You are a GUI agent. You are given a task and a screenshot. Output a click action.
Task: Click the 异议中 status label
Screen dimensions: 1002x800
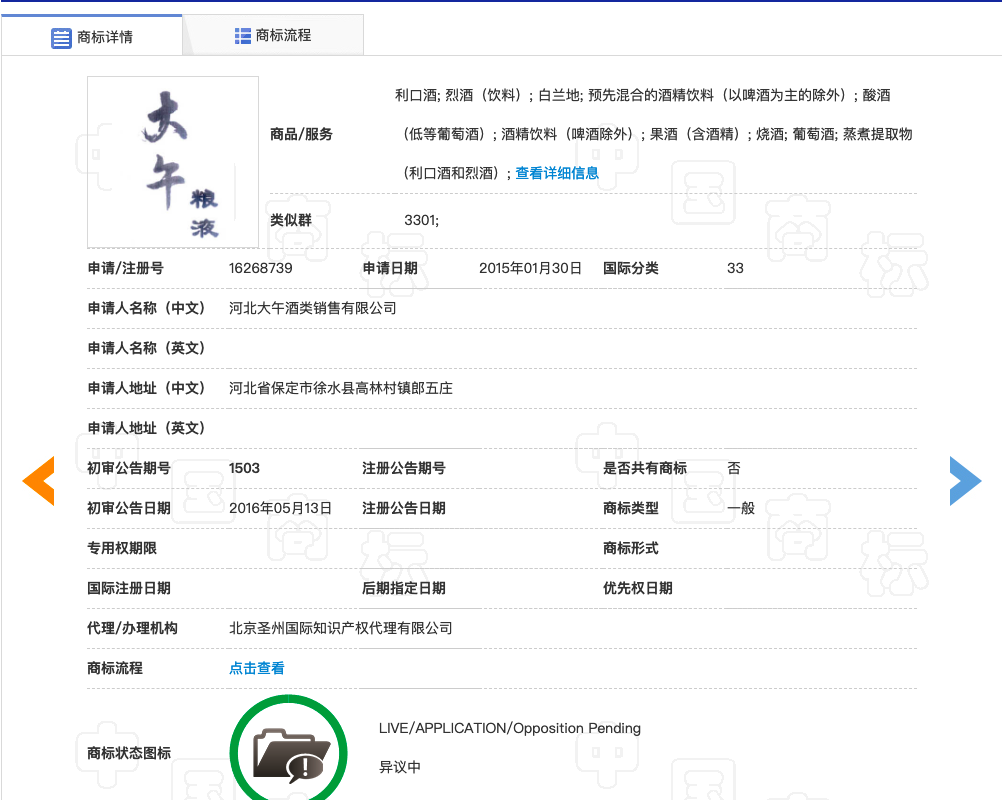[400, 768]
